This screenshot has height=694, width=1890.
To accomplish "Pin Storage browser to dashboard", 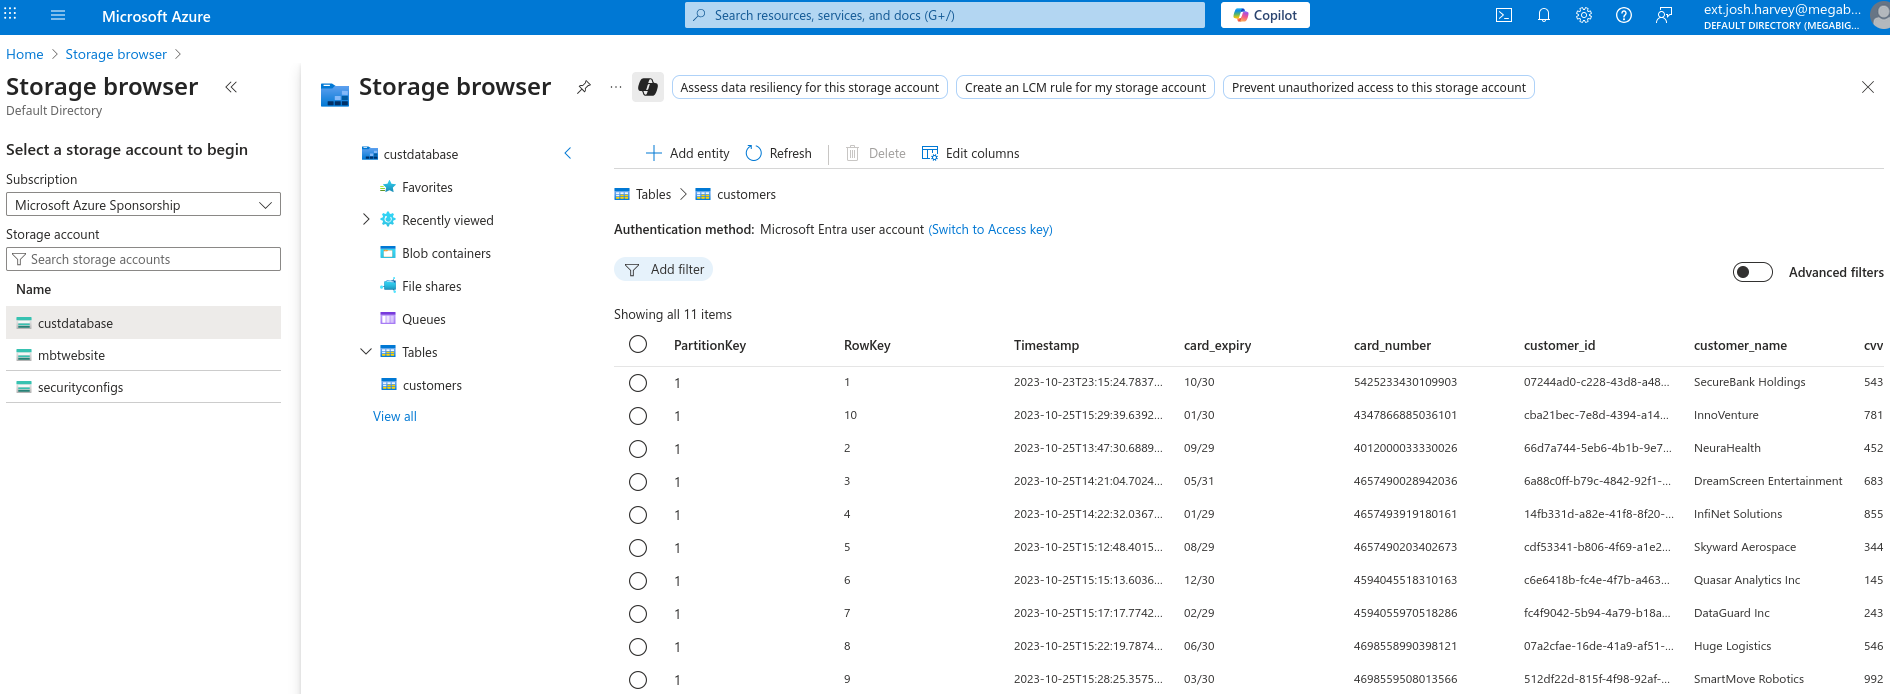I will tap(584, 87).
